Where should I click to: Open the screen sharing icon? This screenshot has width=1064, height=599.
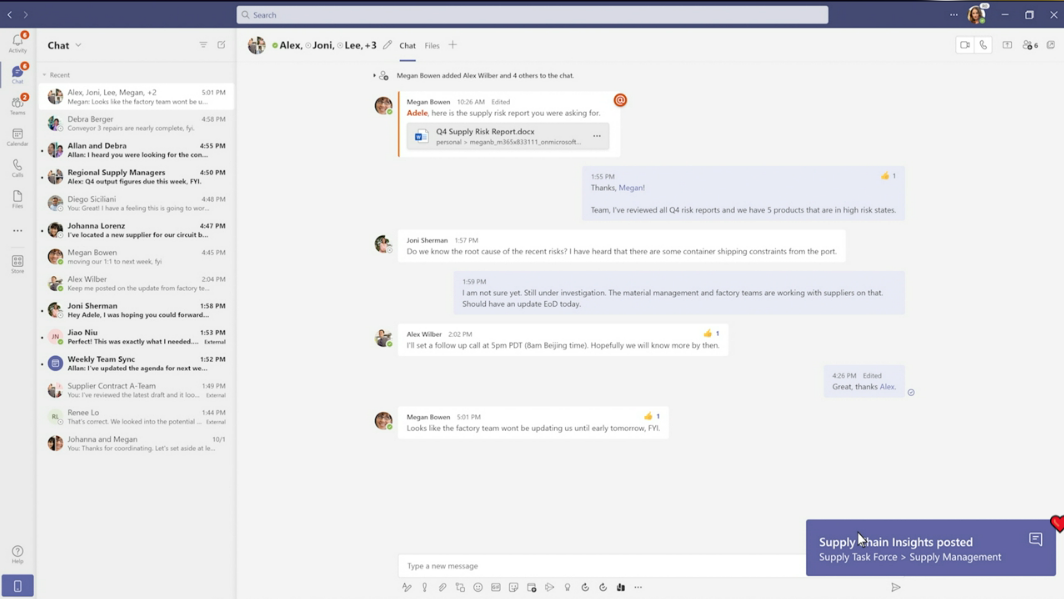click(1008, 45)
